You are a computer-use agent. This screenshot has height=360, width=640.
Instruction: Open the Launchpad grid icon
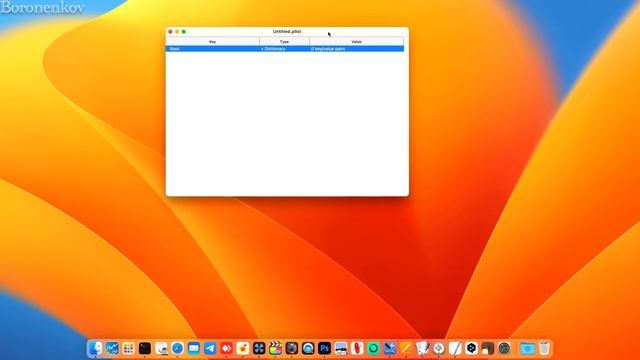click(x=128, y=348)
